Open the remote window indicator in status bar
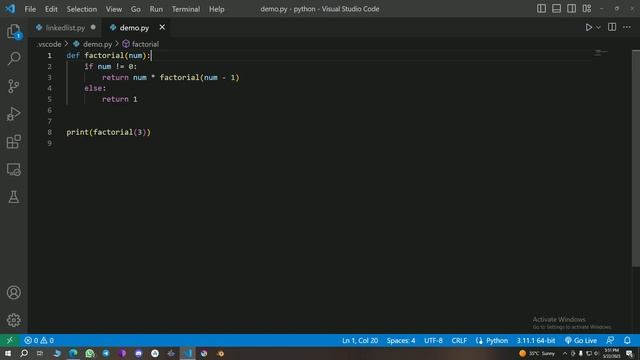640x360 pixels. (9, 340)
